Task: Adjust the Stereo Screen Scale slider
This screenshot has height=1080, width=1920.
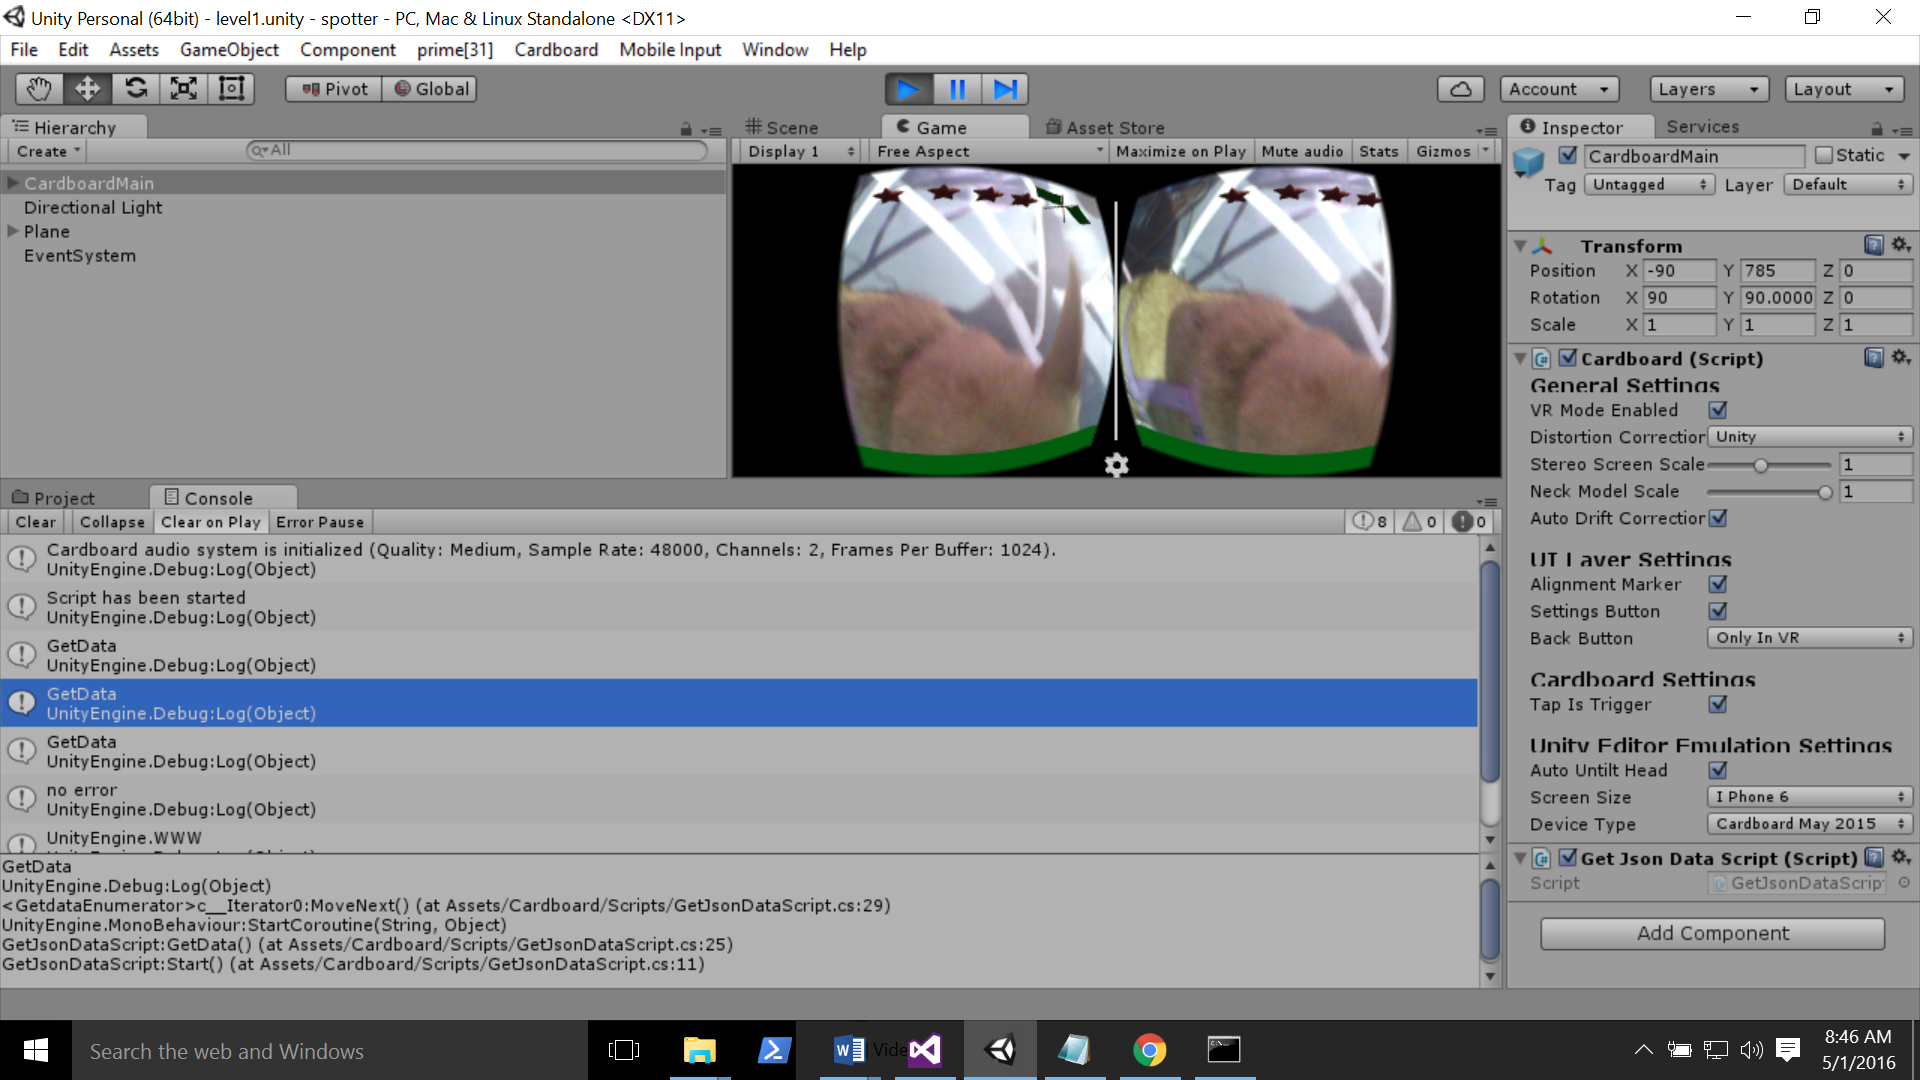Action: [x=1760, y=465]
